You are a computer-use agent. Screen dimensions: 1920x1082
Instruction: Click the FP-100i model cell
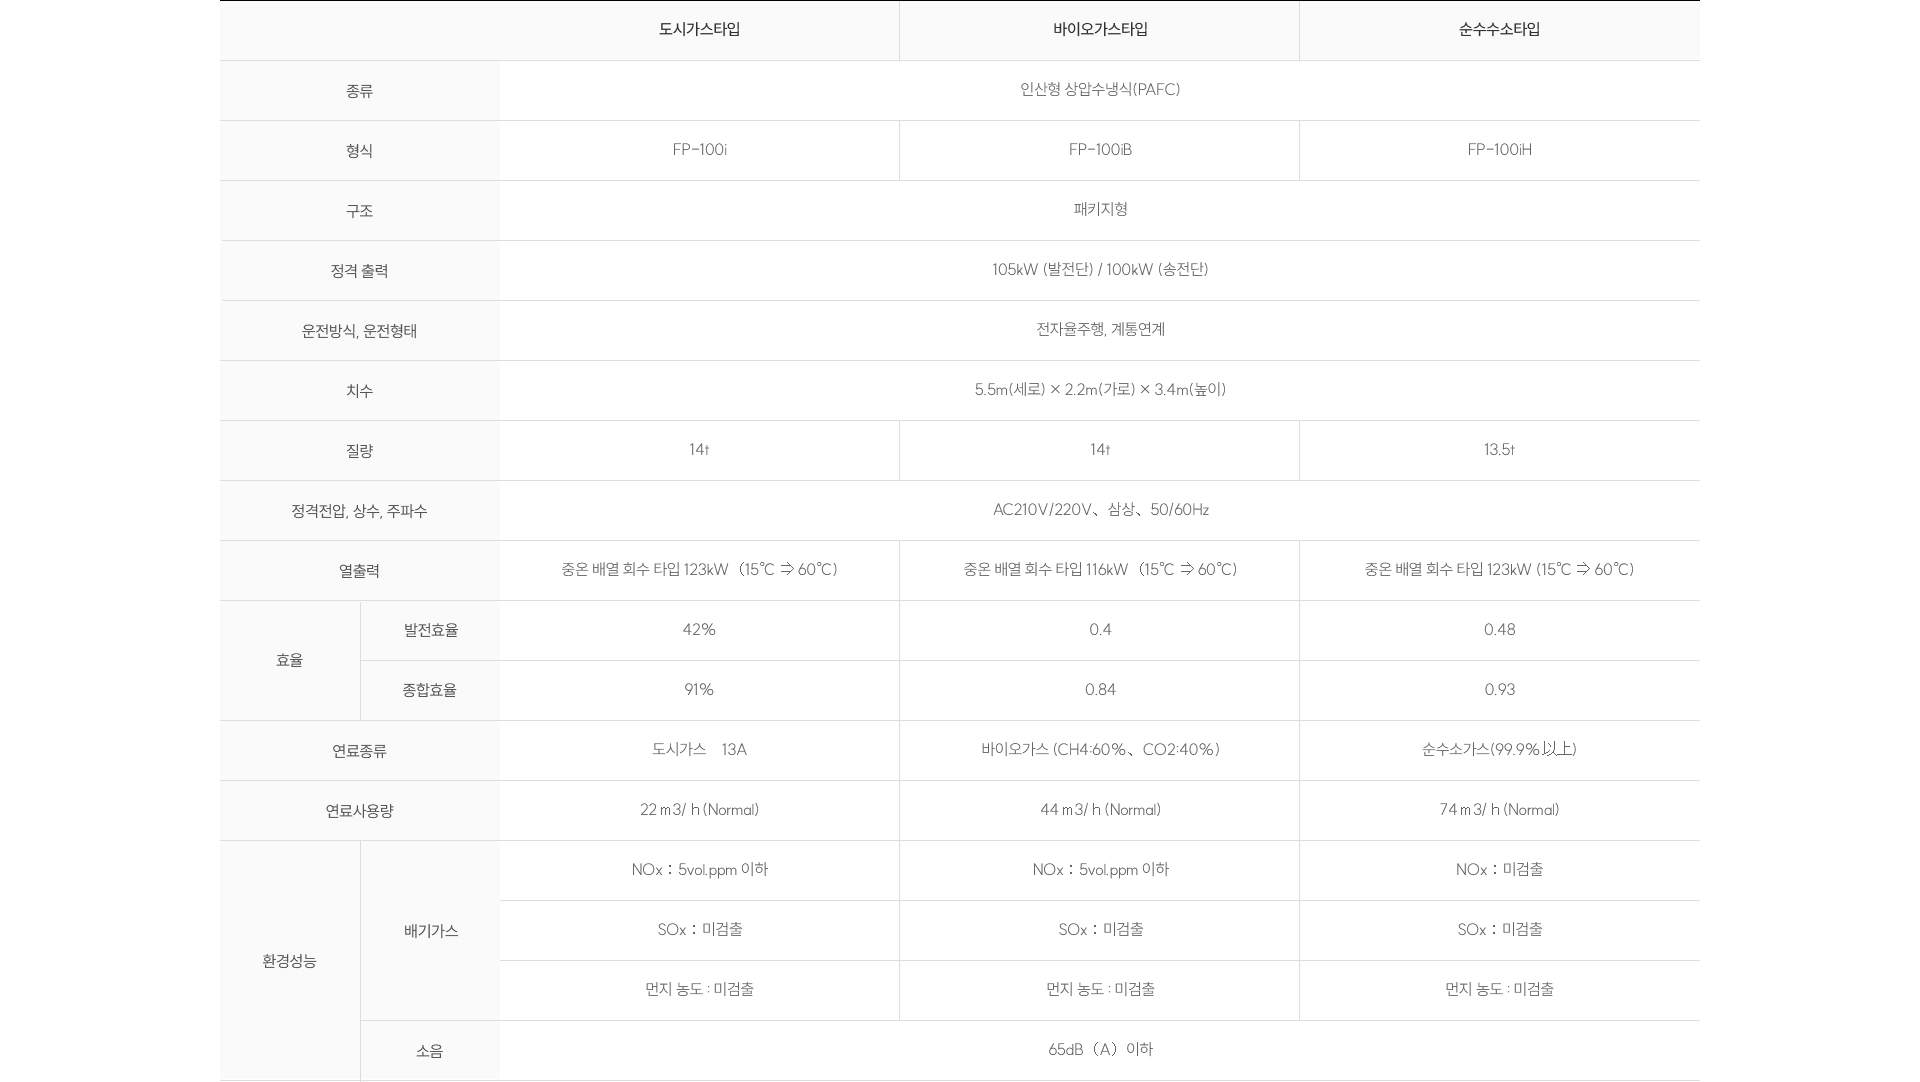point(699,150)
